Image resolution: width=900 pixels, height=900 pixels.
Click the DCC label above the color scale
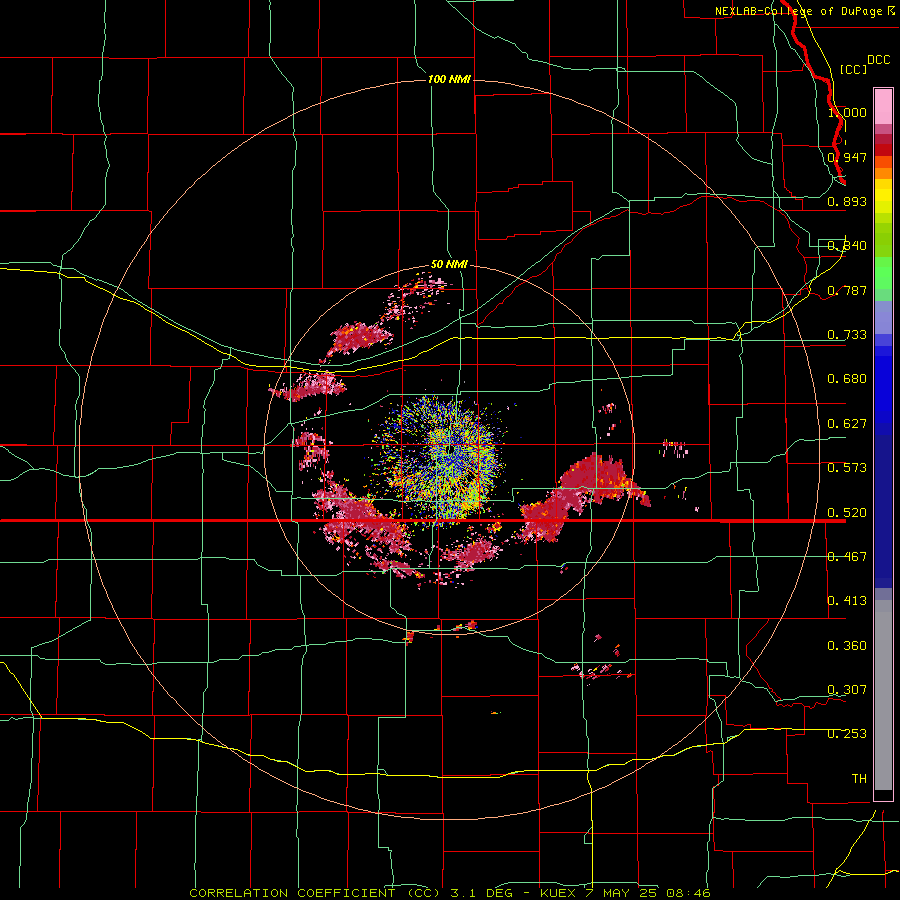[878, 60]
